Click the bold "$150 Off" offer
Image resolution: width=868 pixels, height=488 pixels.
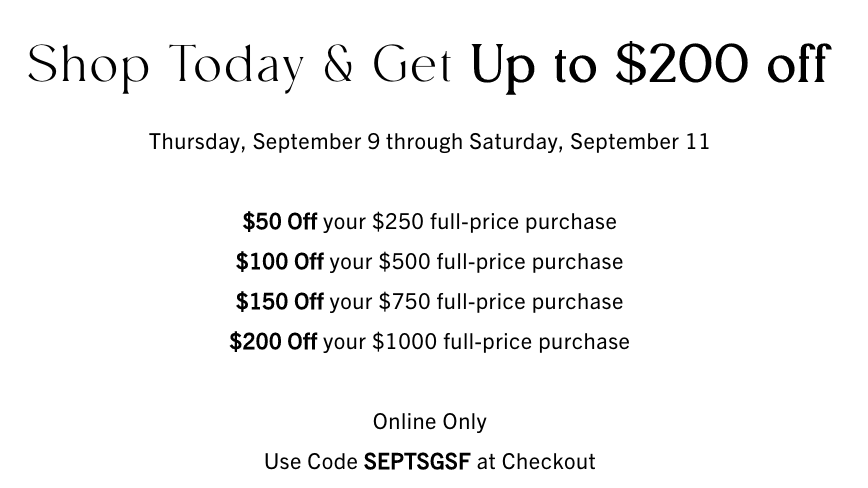[x=280, y=302]
